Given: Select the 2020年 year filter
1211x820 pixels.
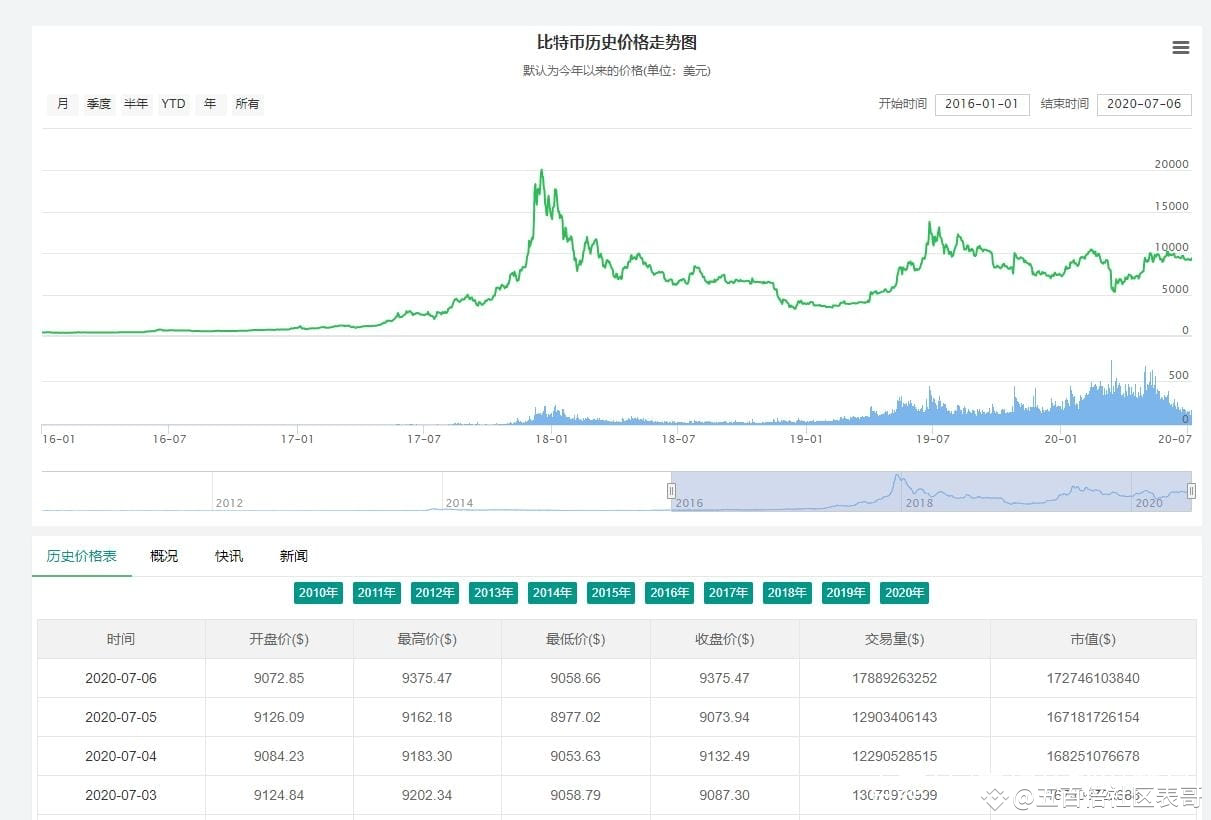Looking at the screenshot, I should (x=904, y=592).
